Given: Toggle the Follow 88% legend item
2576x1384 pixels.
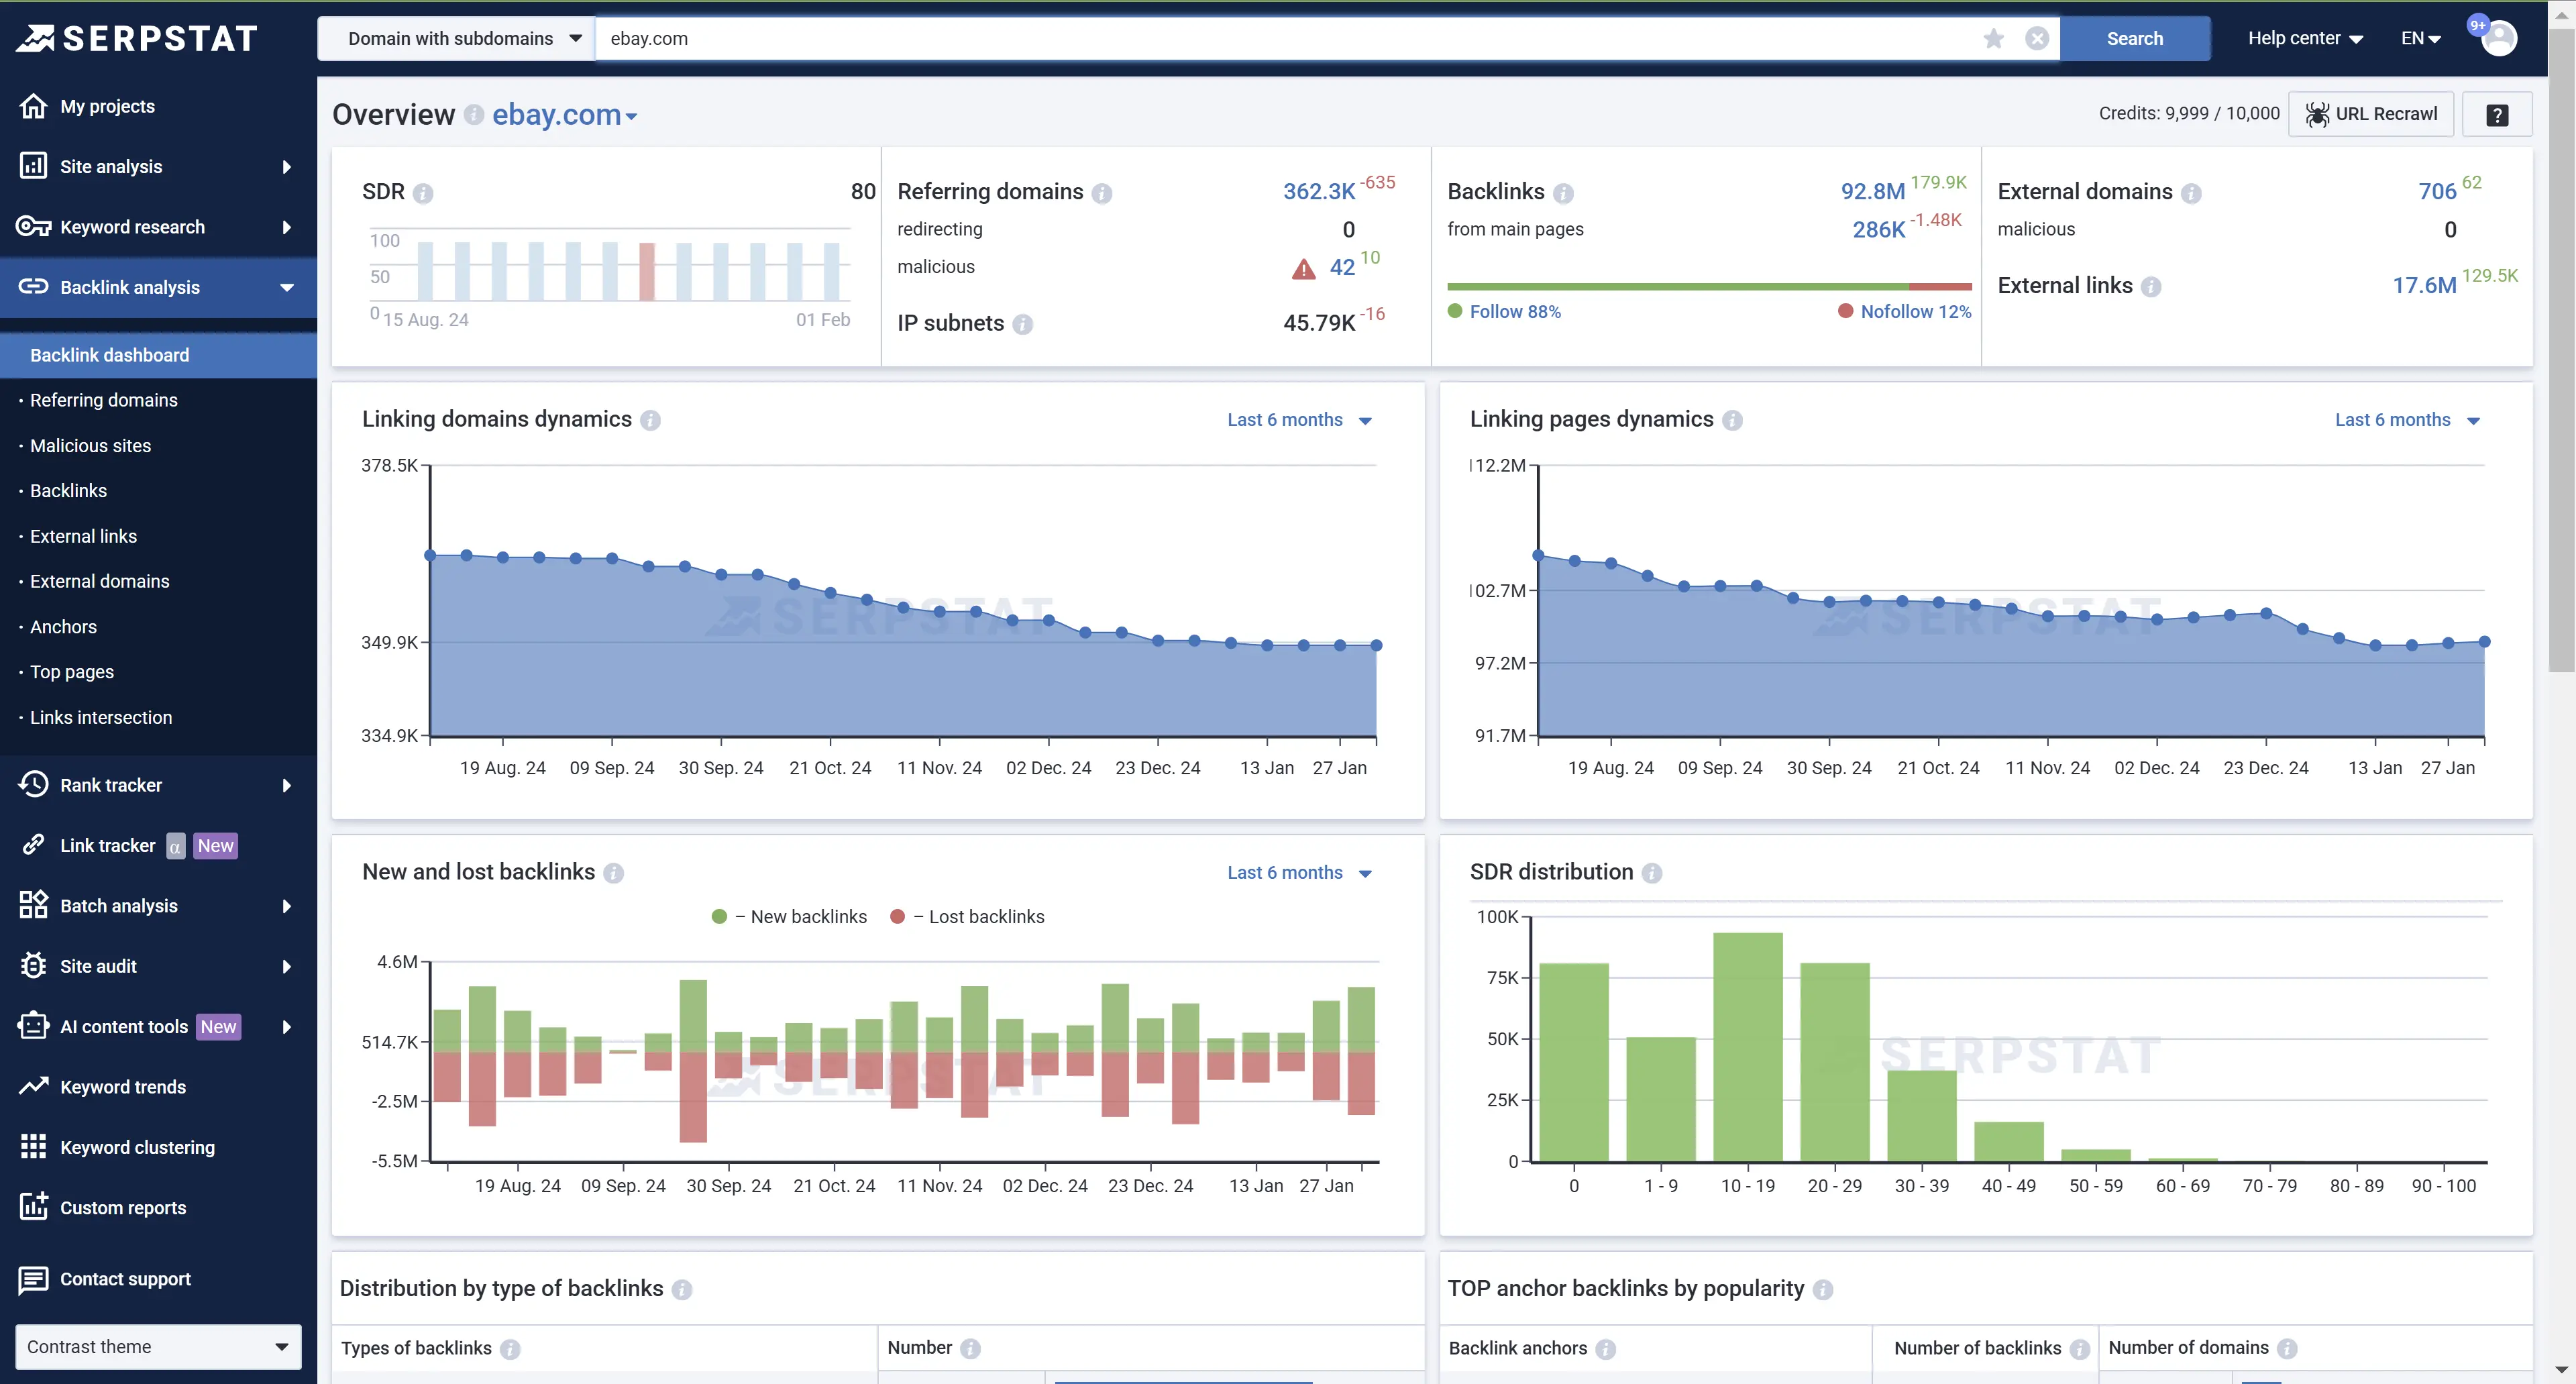Looking at the screenshot, I should click(1505, 312).
